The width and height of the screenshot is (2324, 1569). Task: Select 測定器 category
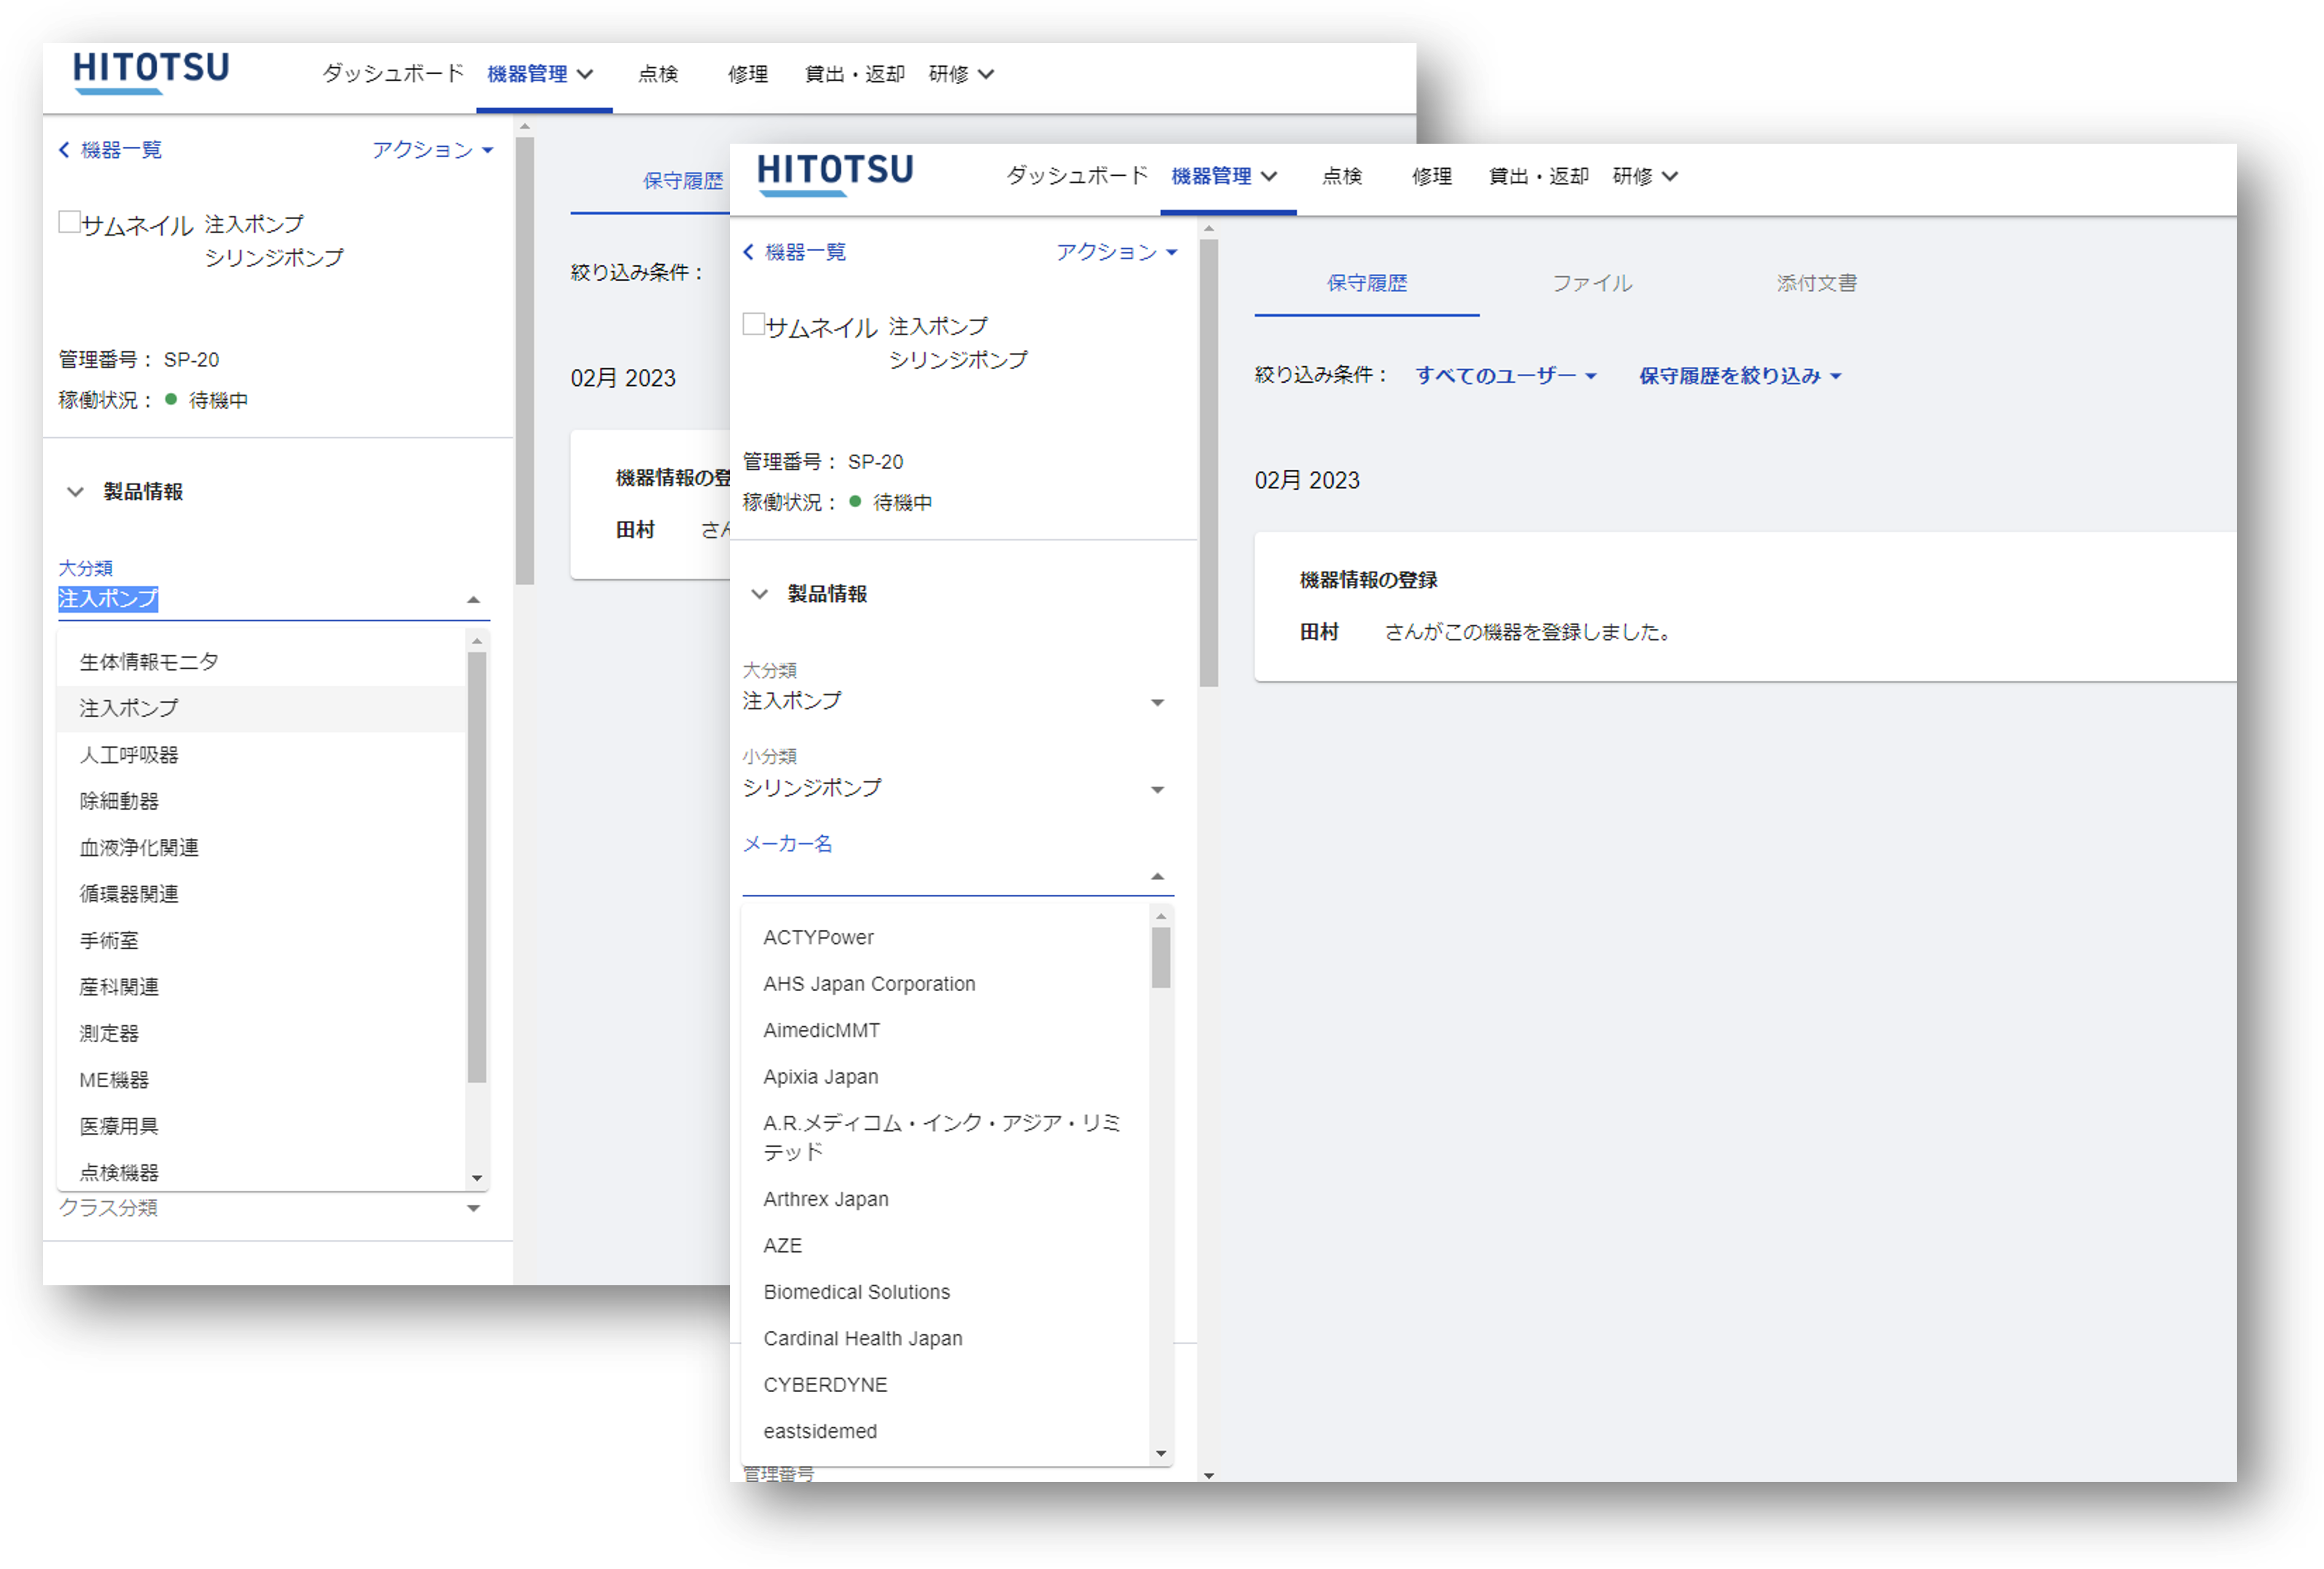262,1033
